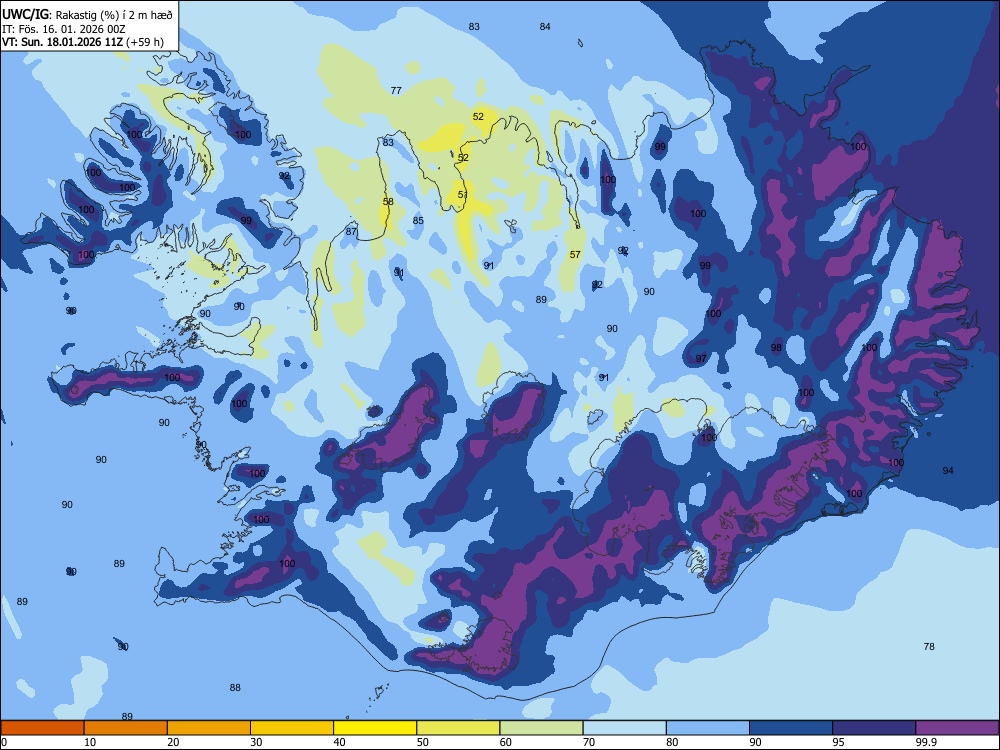Image resolution: width=1000 pixels, height=750 pixels.
Task: Pick the pale yellow 50–60 legend swatch
Action: (x=459, y=728)
